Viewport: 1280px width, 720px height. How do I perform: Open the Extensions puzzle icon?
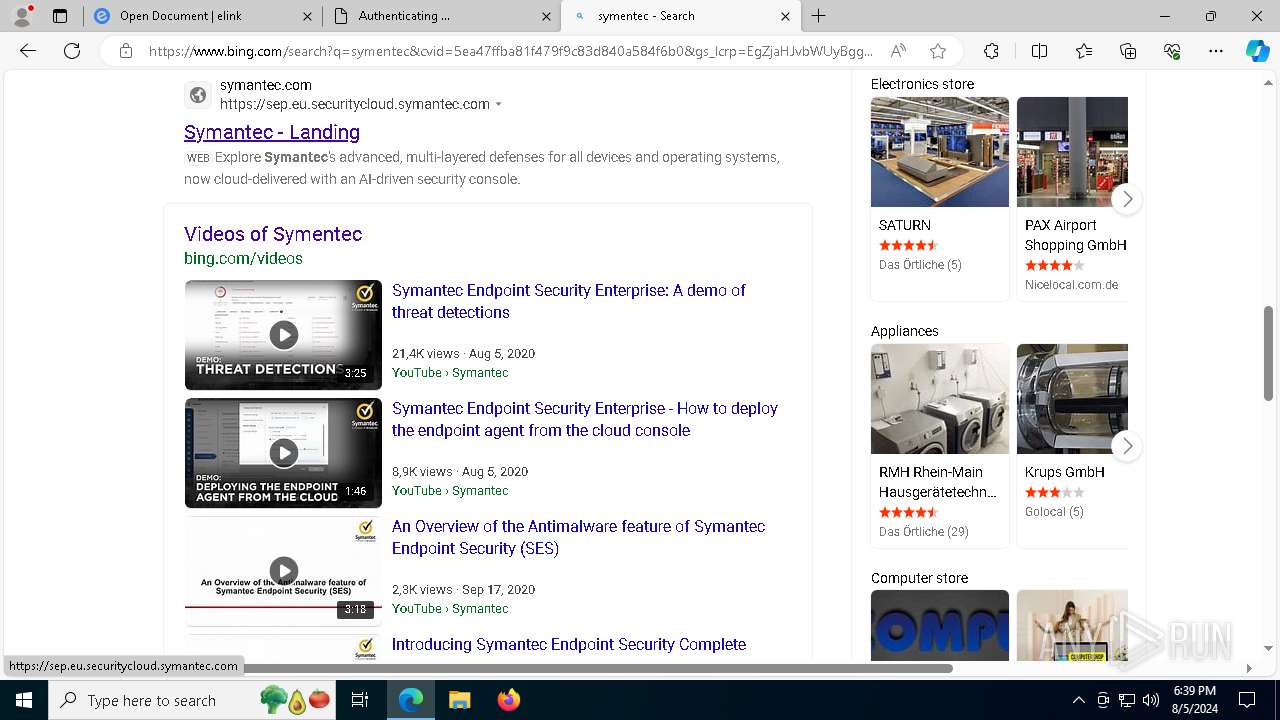[991, 51]
